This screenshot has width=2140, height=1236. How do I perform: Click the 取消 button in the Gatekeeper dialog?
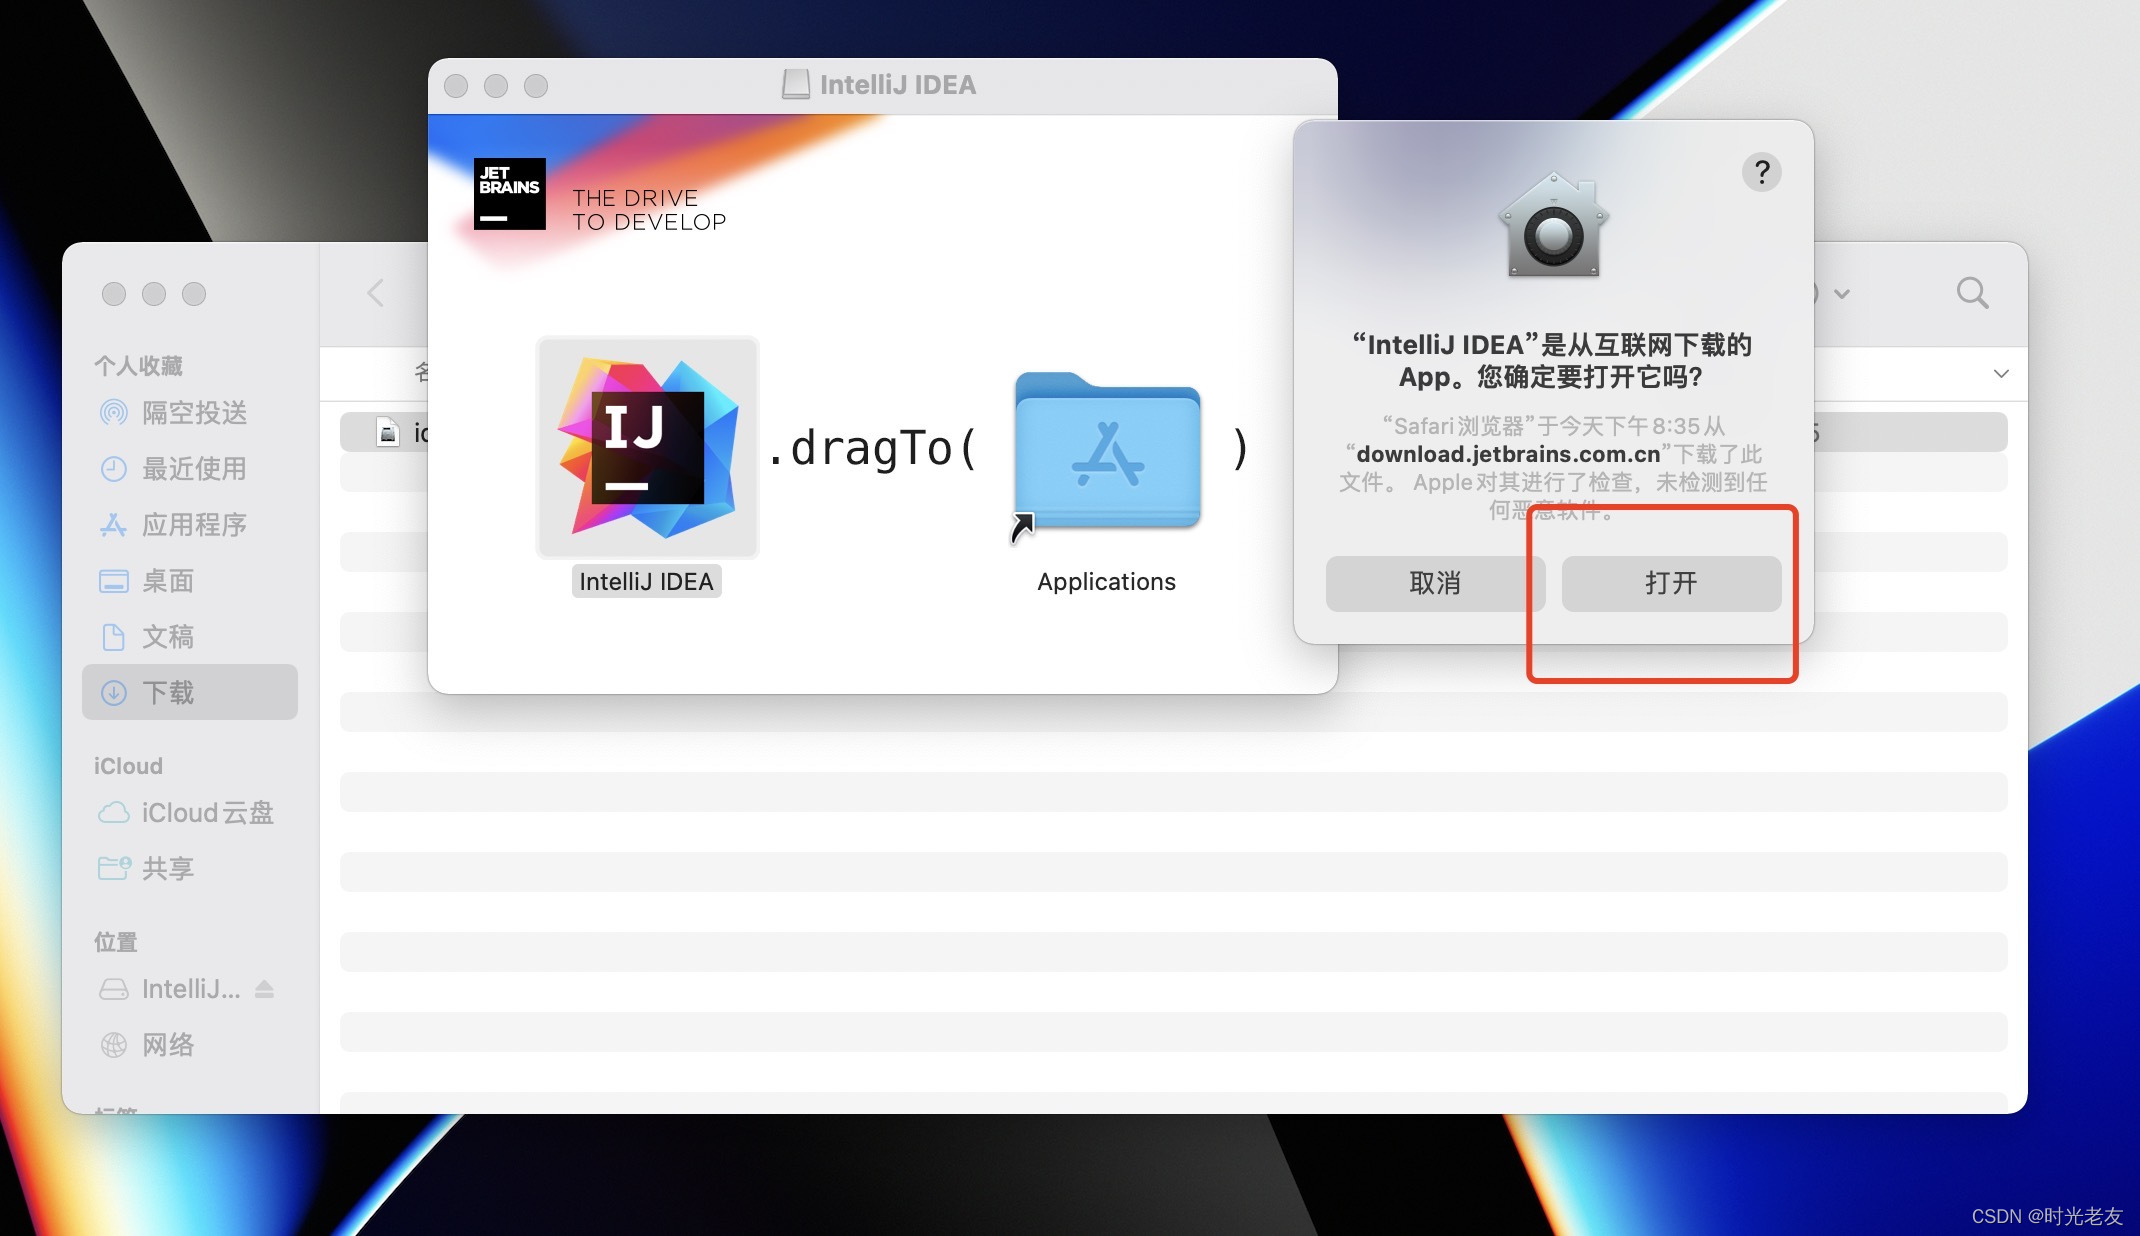click(x=1435, y=583)
